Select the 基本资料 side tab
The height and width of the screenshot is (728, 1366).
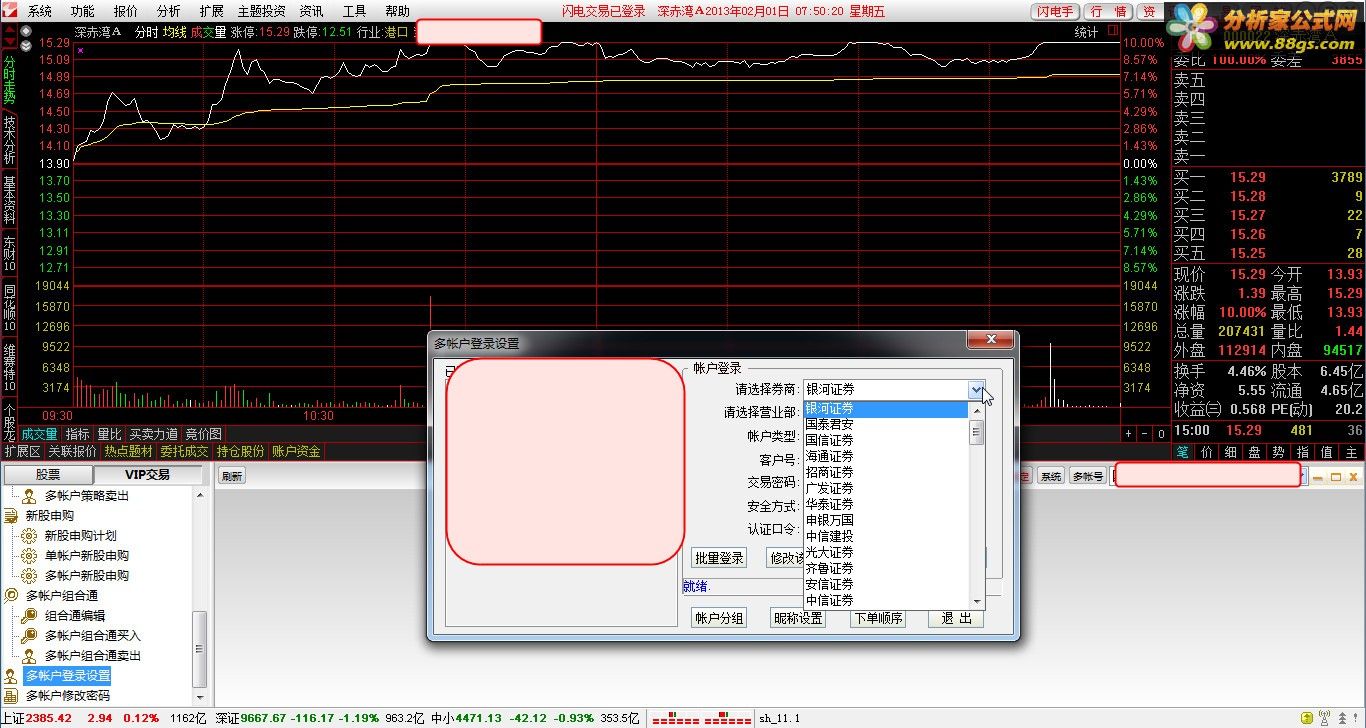9,200
